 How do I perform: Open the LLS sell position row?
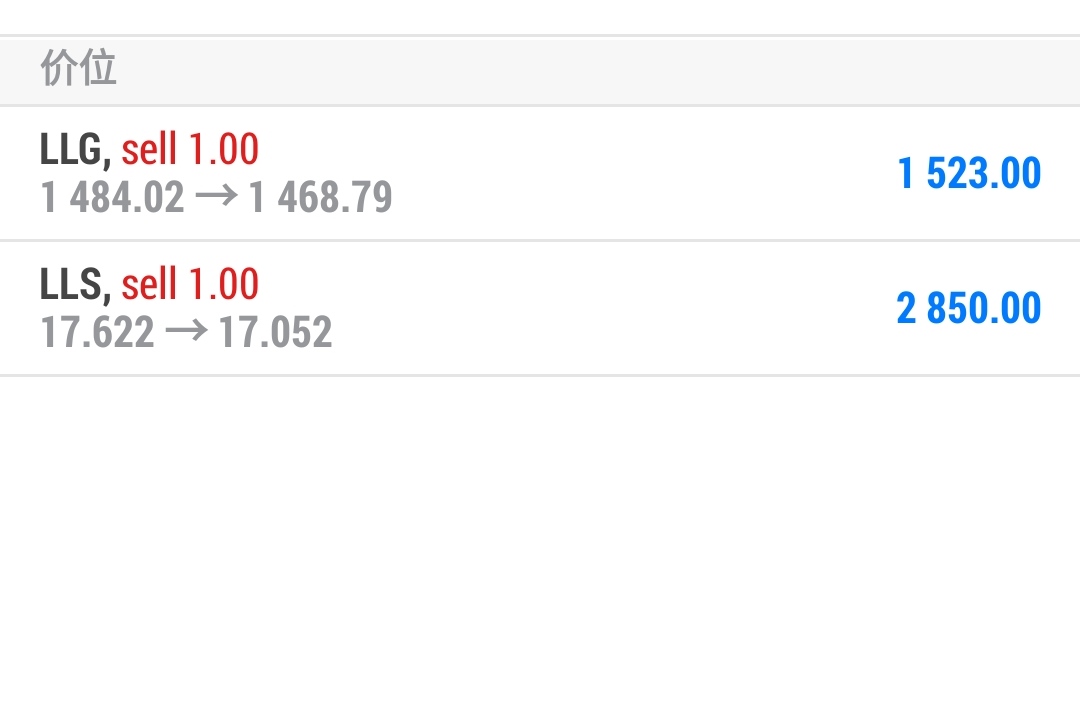pyautogui.click(x=540, y=308)
